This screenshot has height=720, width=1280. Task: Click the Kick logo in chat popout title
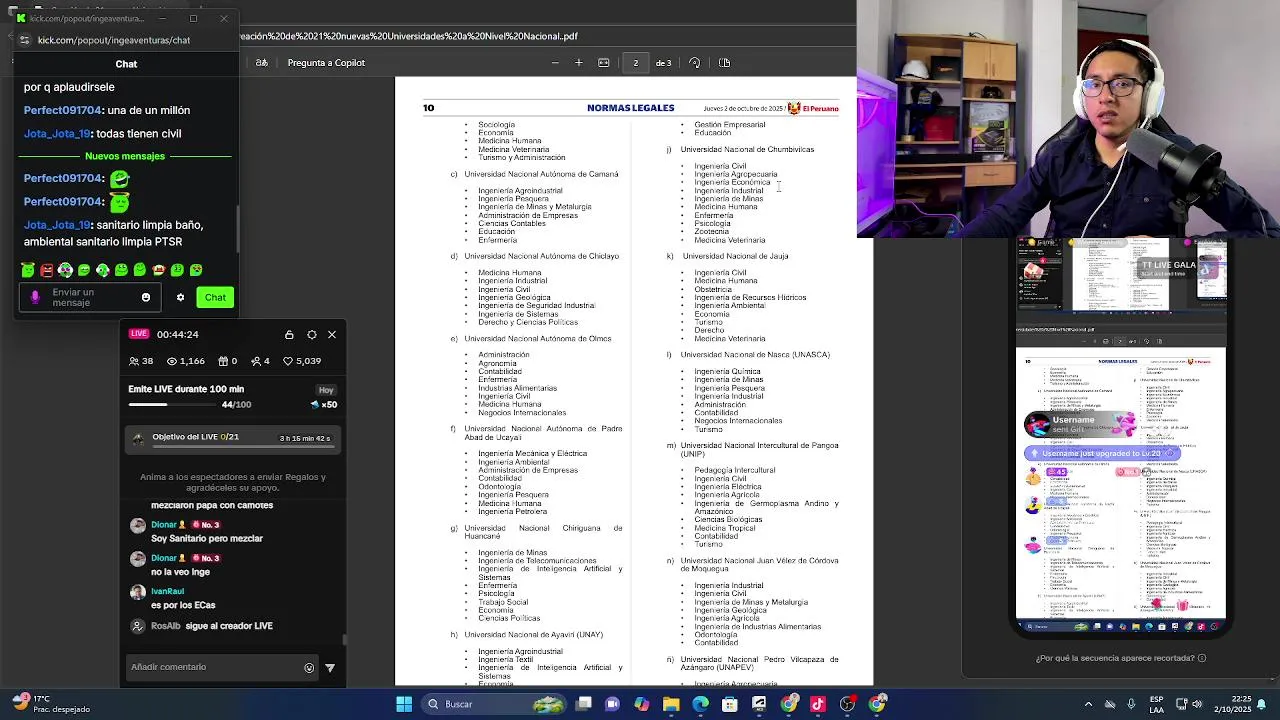click(x=21, y=18)
